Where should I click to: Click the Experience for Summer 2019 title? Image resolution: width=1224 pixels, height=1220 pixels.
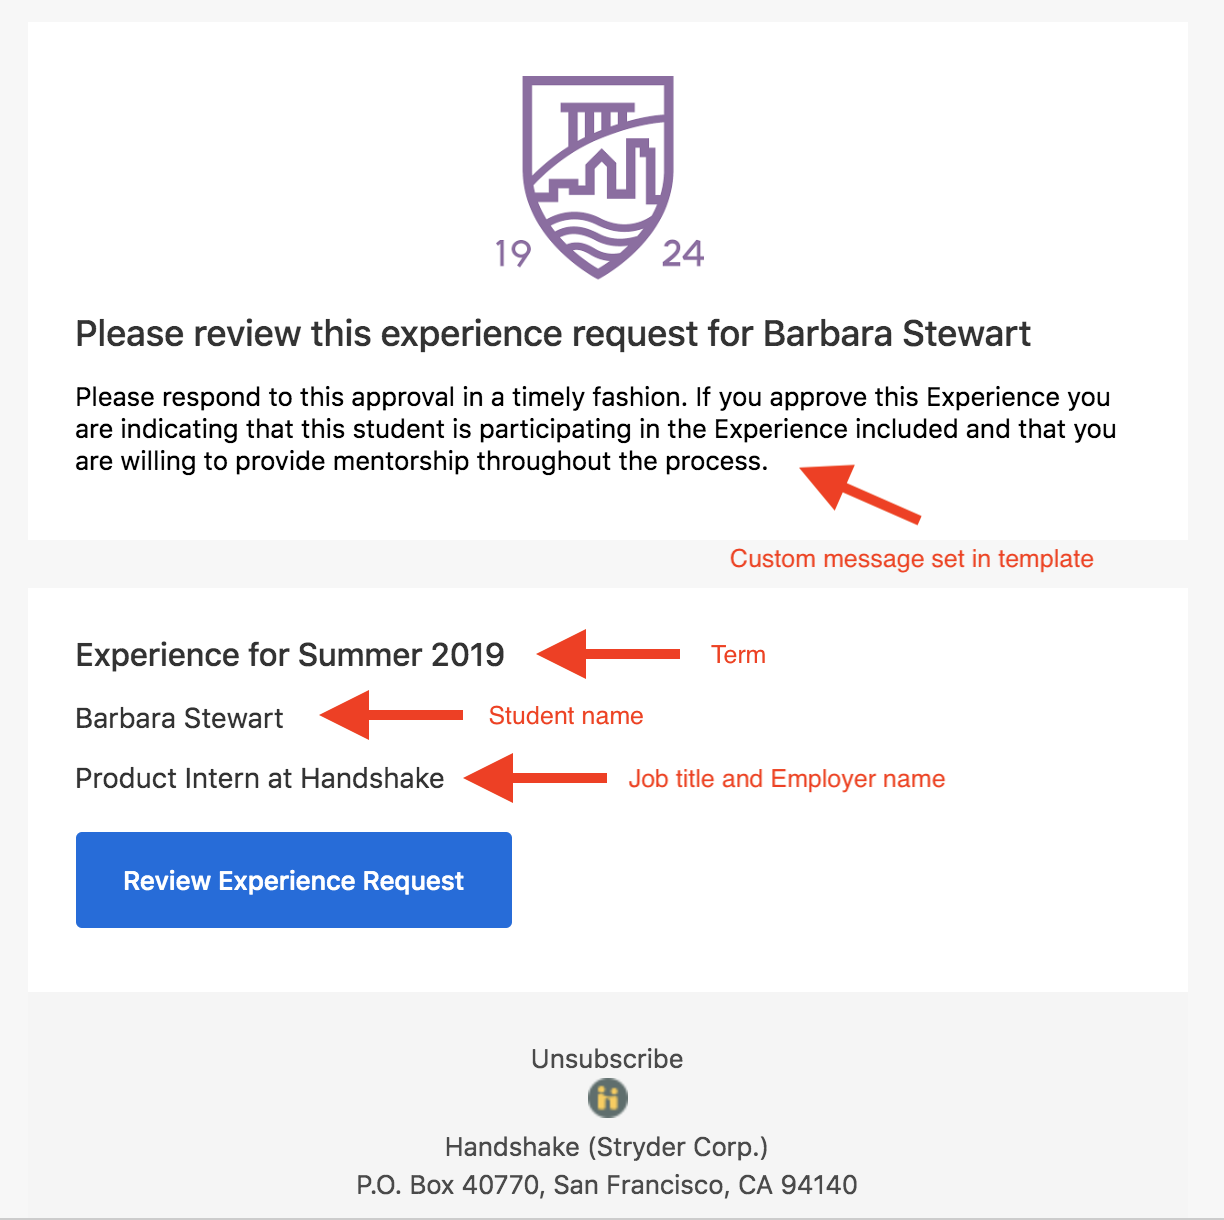[x=290, y=655]
